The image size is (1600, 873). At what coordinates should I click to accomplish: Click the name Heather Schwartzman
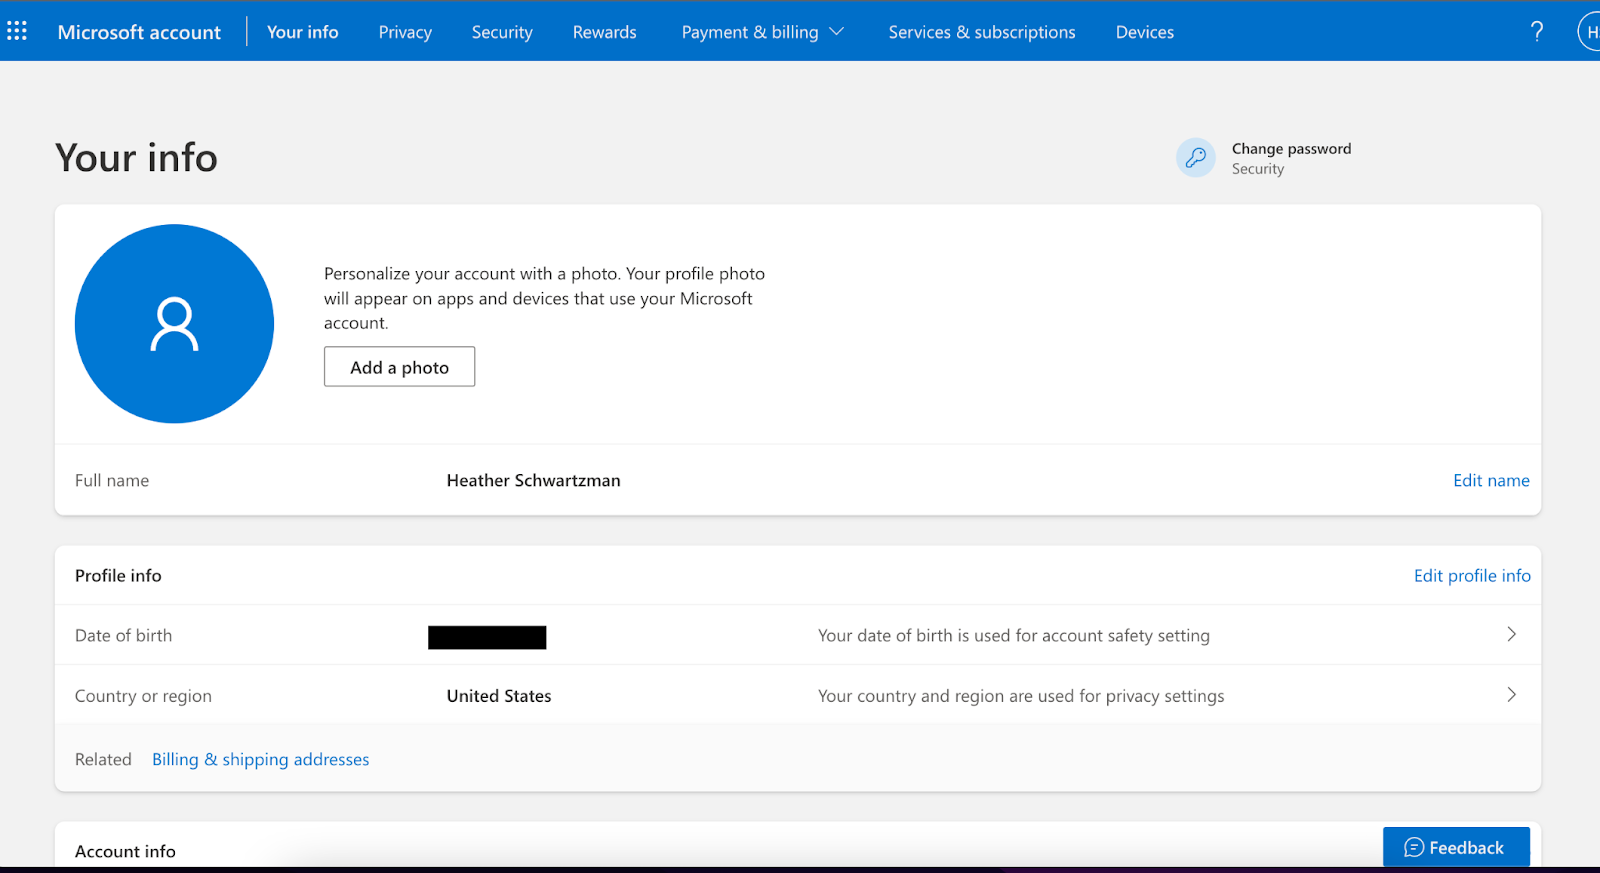click(x=533, y=480)
